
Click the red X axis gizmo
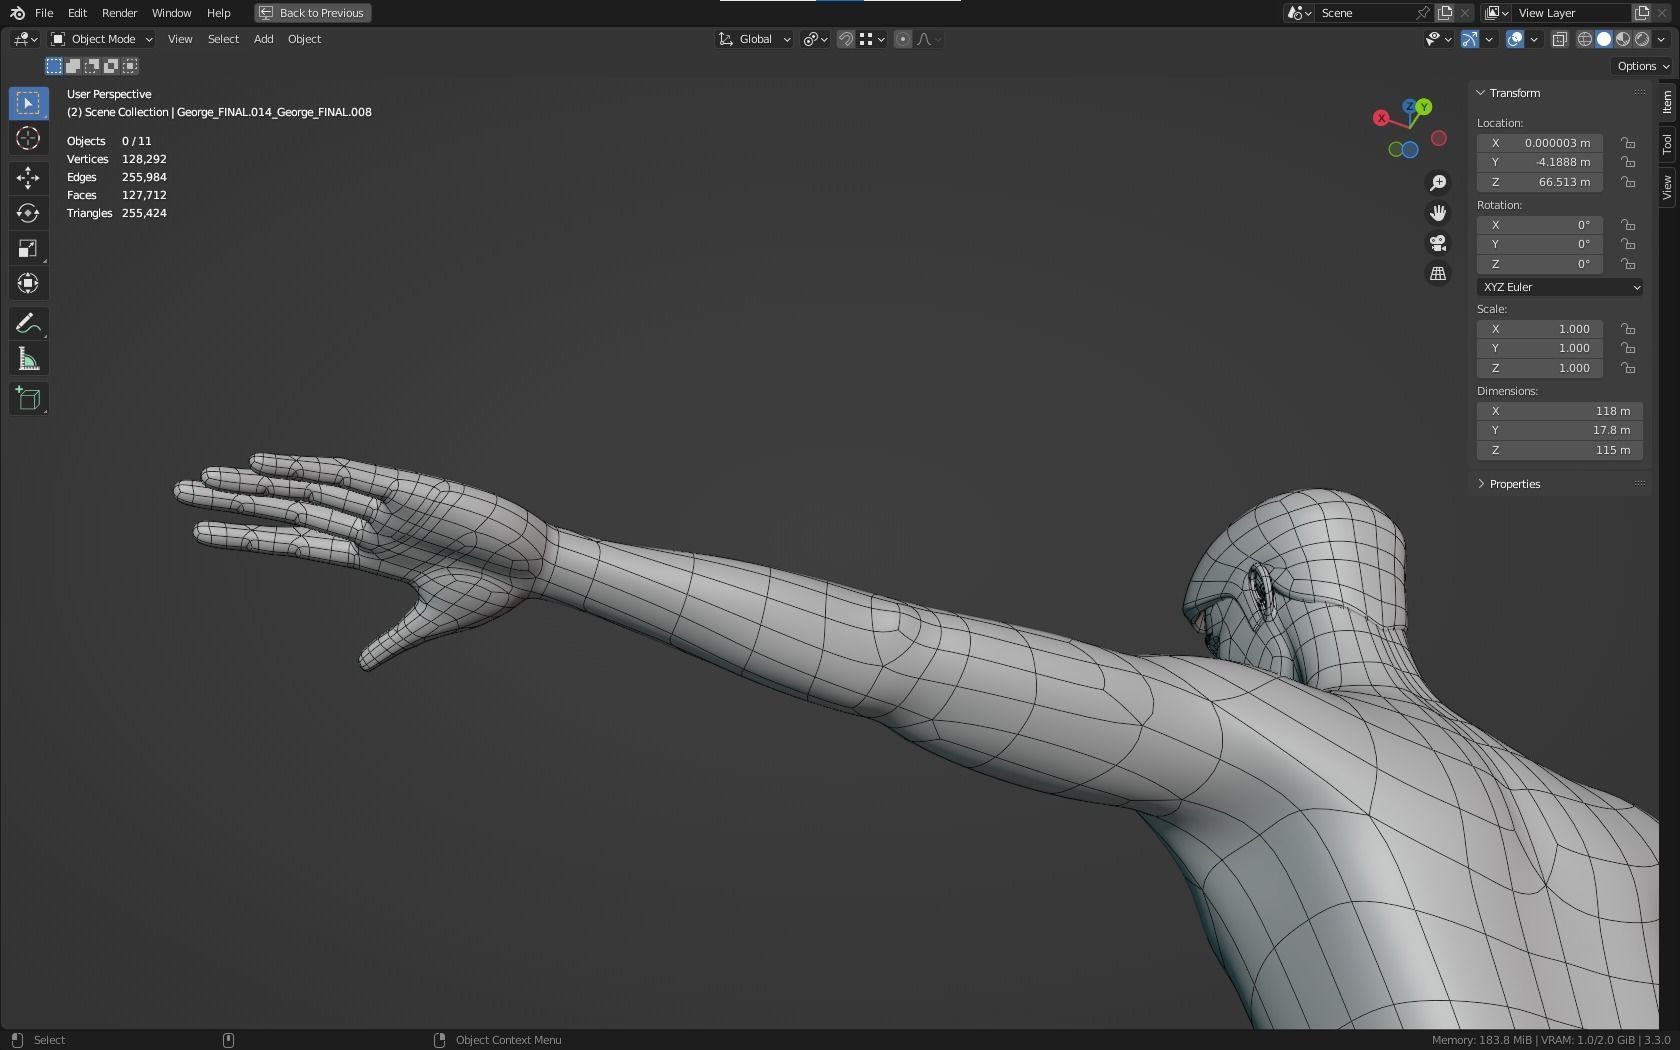click(x=1381, y=118)
